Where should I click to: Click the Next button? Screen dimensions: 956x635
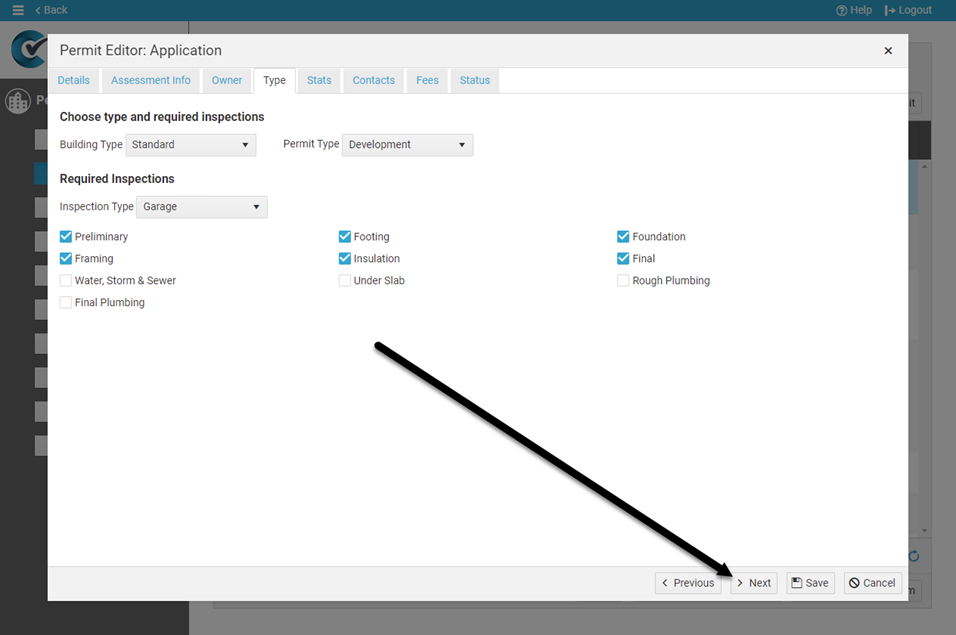[753, 583]
